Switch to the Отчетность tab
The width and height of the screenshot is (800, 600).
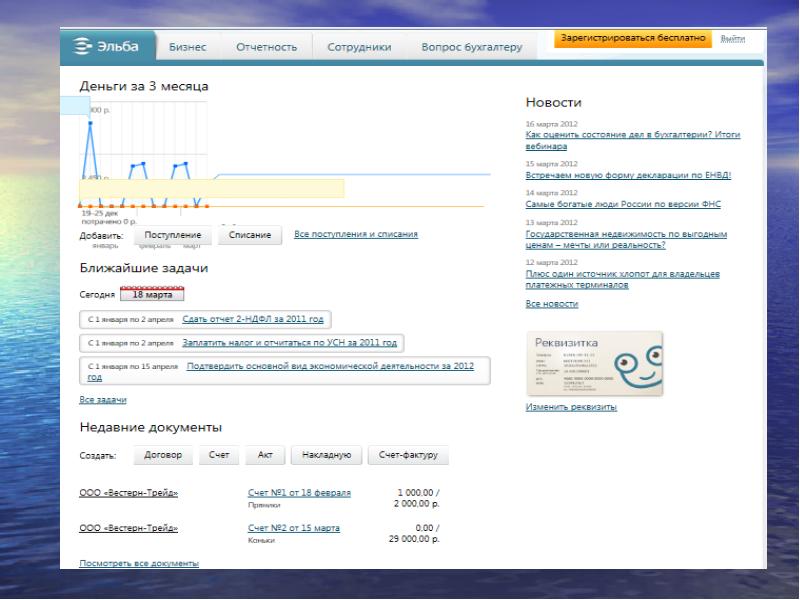coord(266,47)
